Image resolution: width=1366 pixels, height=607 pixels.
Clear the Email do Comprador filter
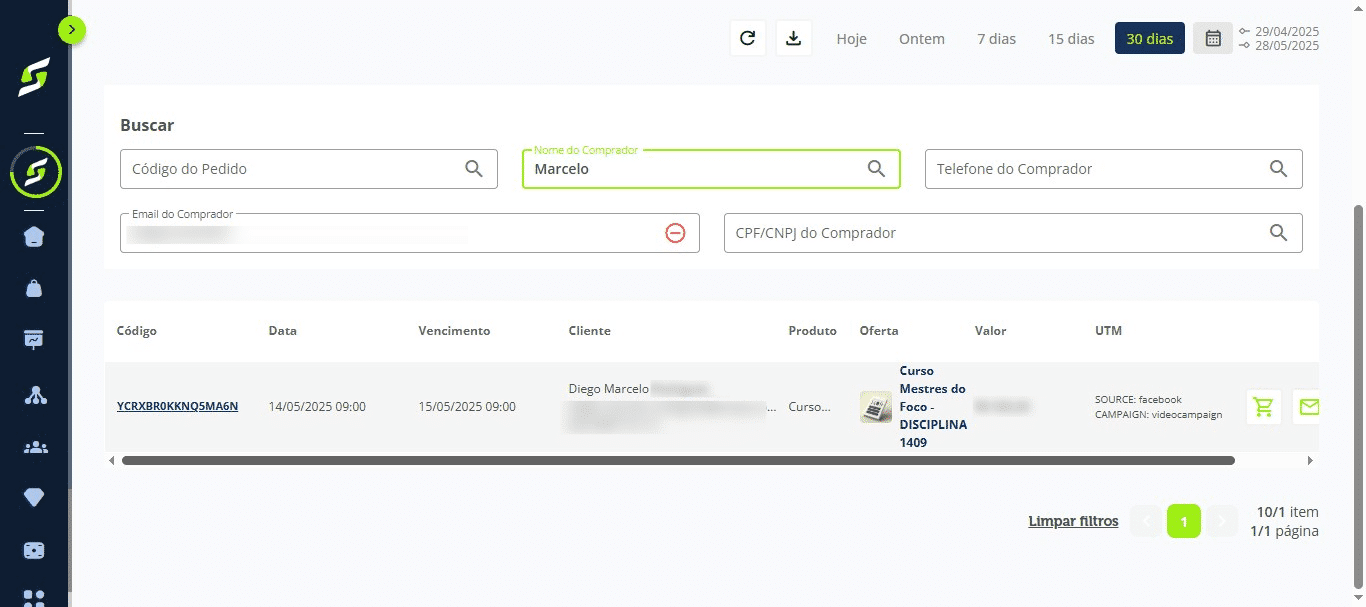pos(675,233)
